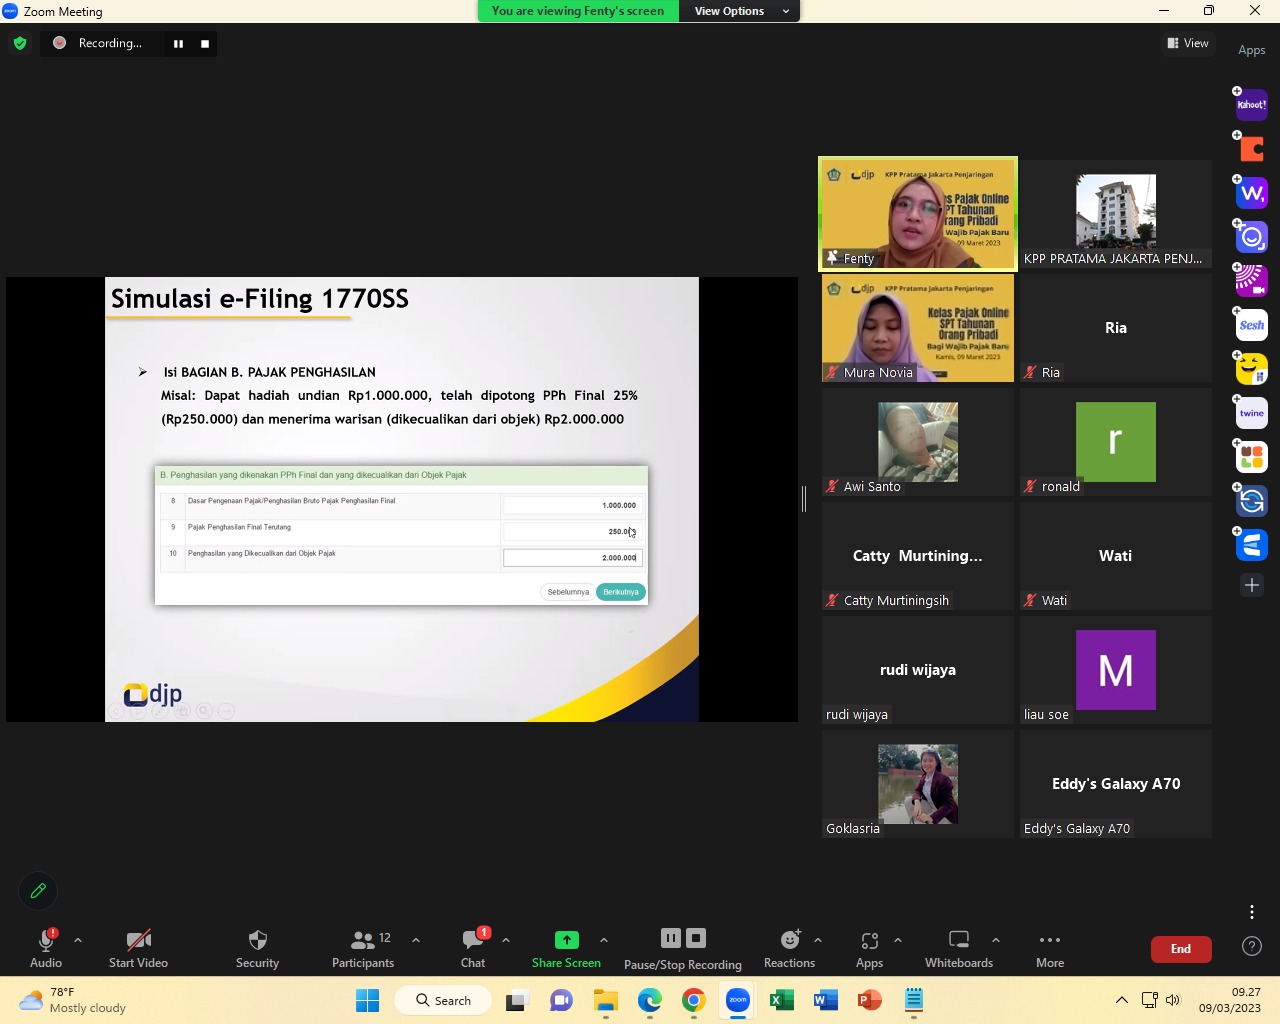Open the Security options
This screenshot has width=1280, height=1024.
(x=257, y=948)
